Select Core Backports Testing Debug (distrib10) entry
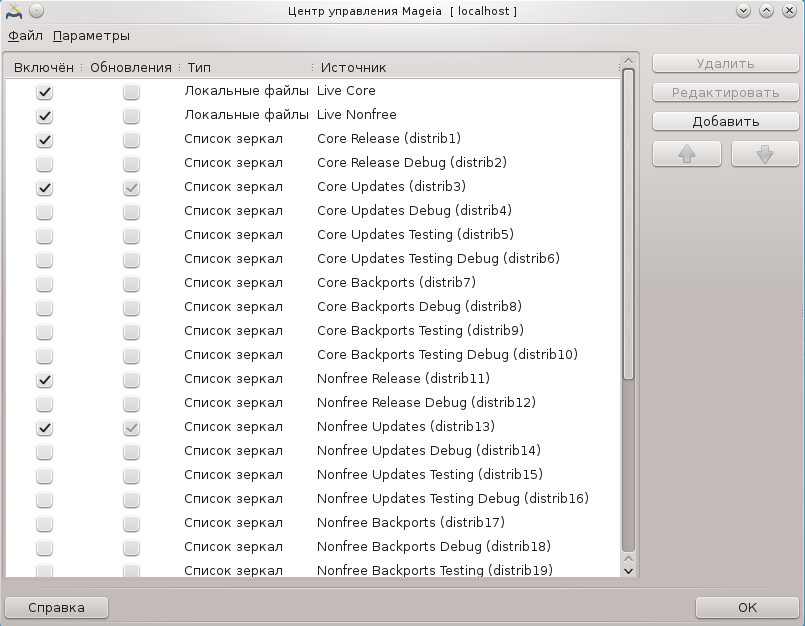 313,355
